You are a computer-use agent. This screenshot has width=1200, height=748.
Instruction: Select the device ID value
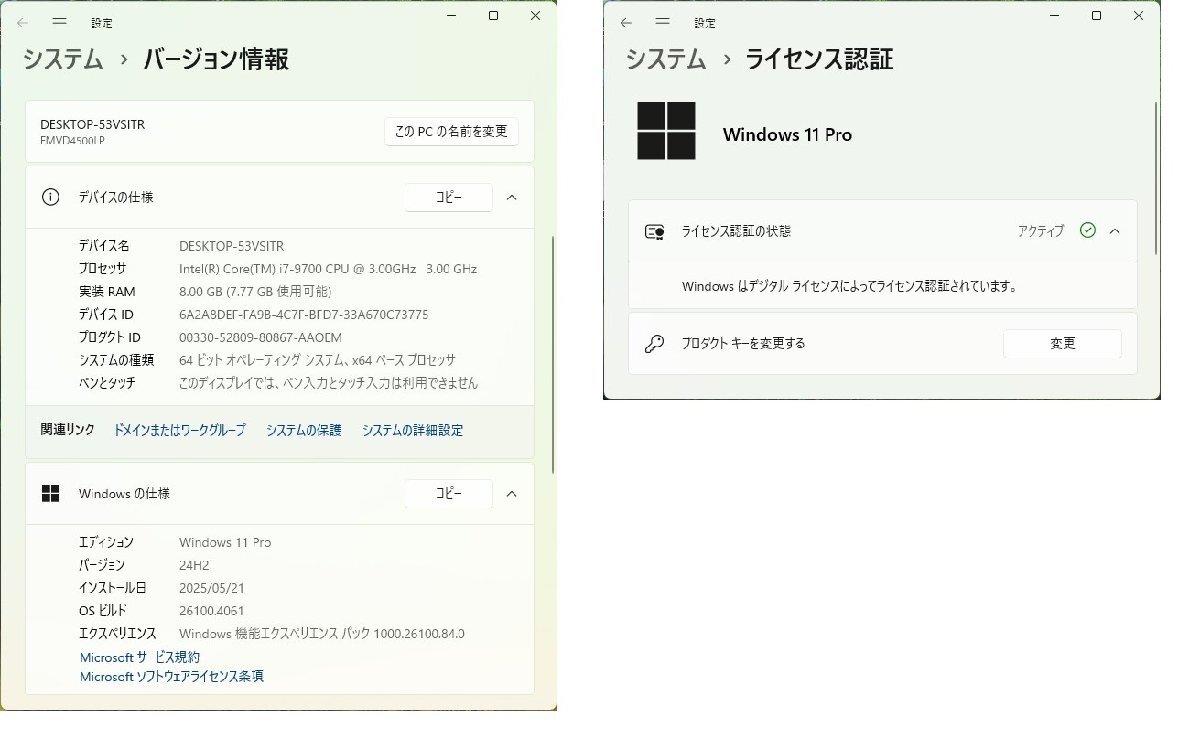303,314
